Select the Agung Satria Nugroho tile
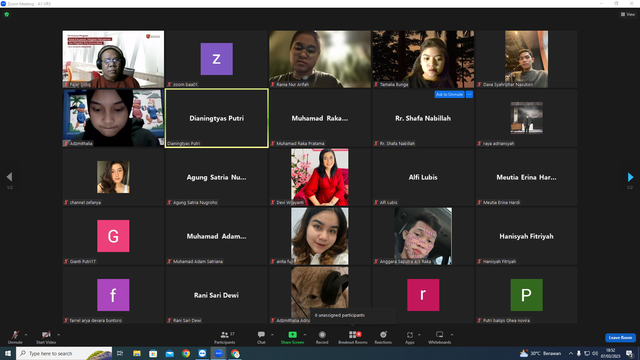This screenshot has height=360, width=640. tap(216, 177)
